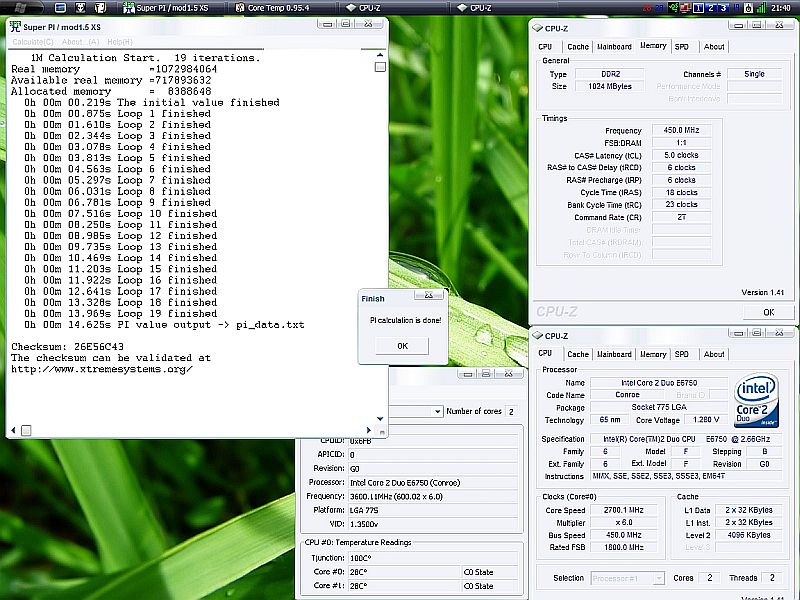
Task: Click CAS# Latency value 5.0 clocks
Action: pos(681,155)
